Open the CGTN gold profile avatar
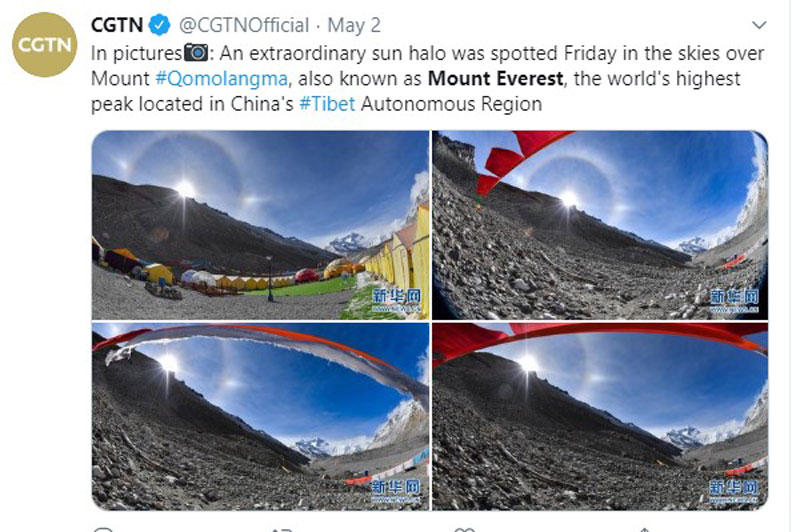 coord(44,45)
